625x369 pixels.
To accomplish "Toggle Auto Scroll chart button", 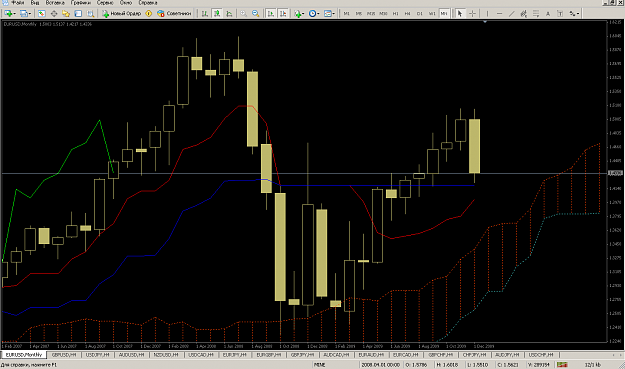I will tap(271, 14).
